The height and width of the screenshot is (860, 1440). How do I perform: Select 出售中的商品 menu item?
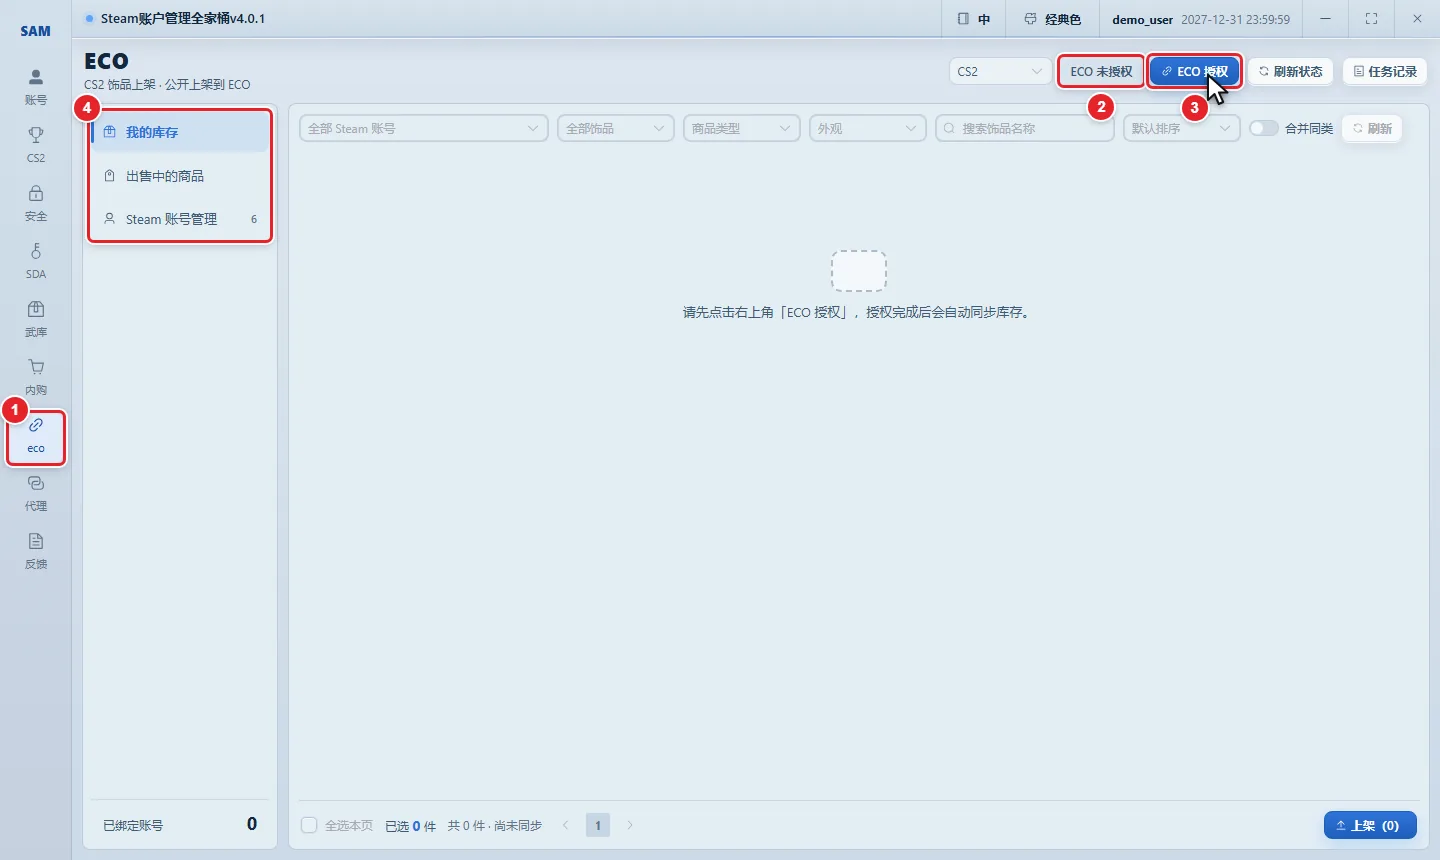tap(180, 176)
